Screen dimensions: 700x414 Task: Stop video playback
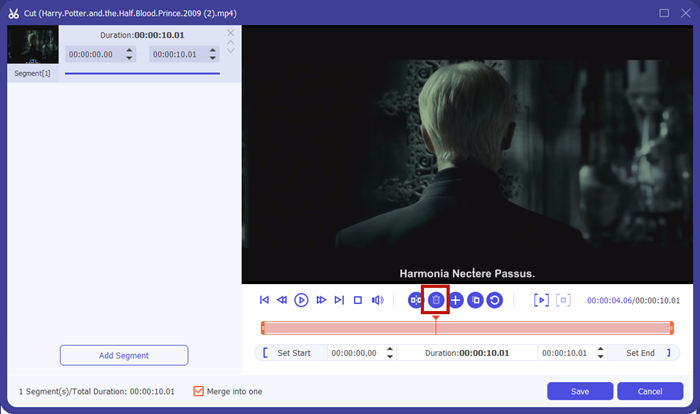pyautogui.click(x=358, y=300)
